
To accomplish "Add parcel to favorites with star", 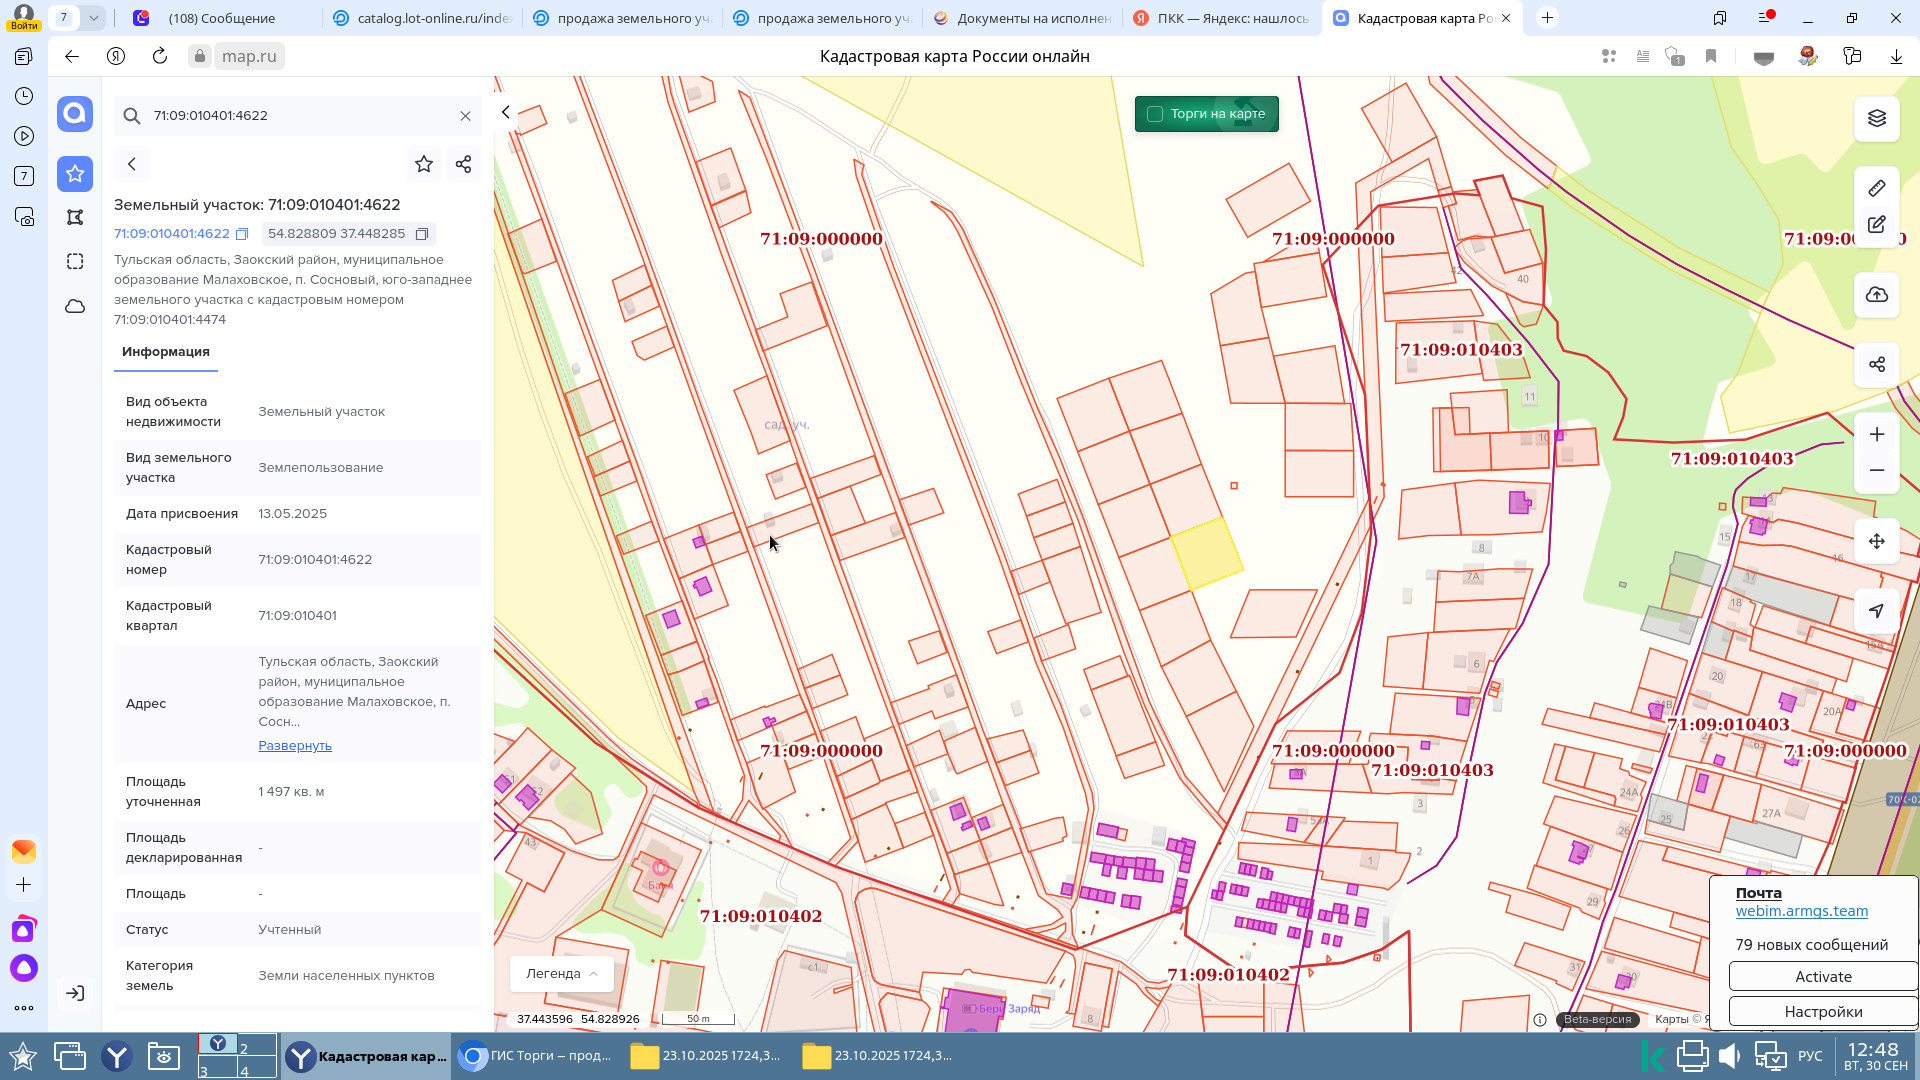I will tap(424, 164).
